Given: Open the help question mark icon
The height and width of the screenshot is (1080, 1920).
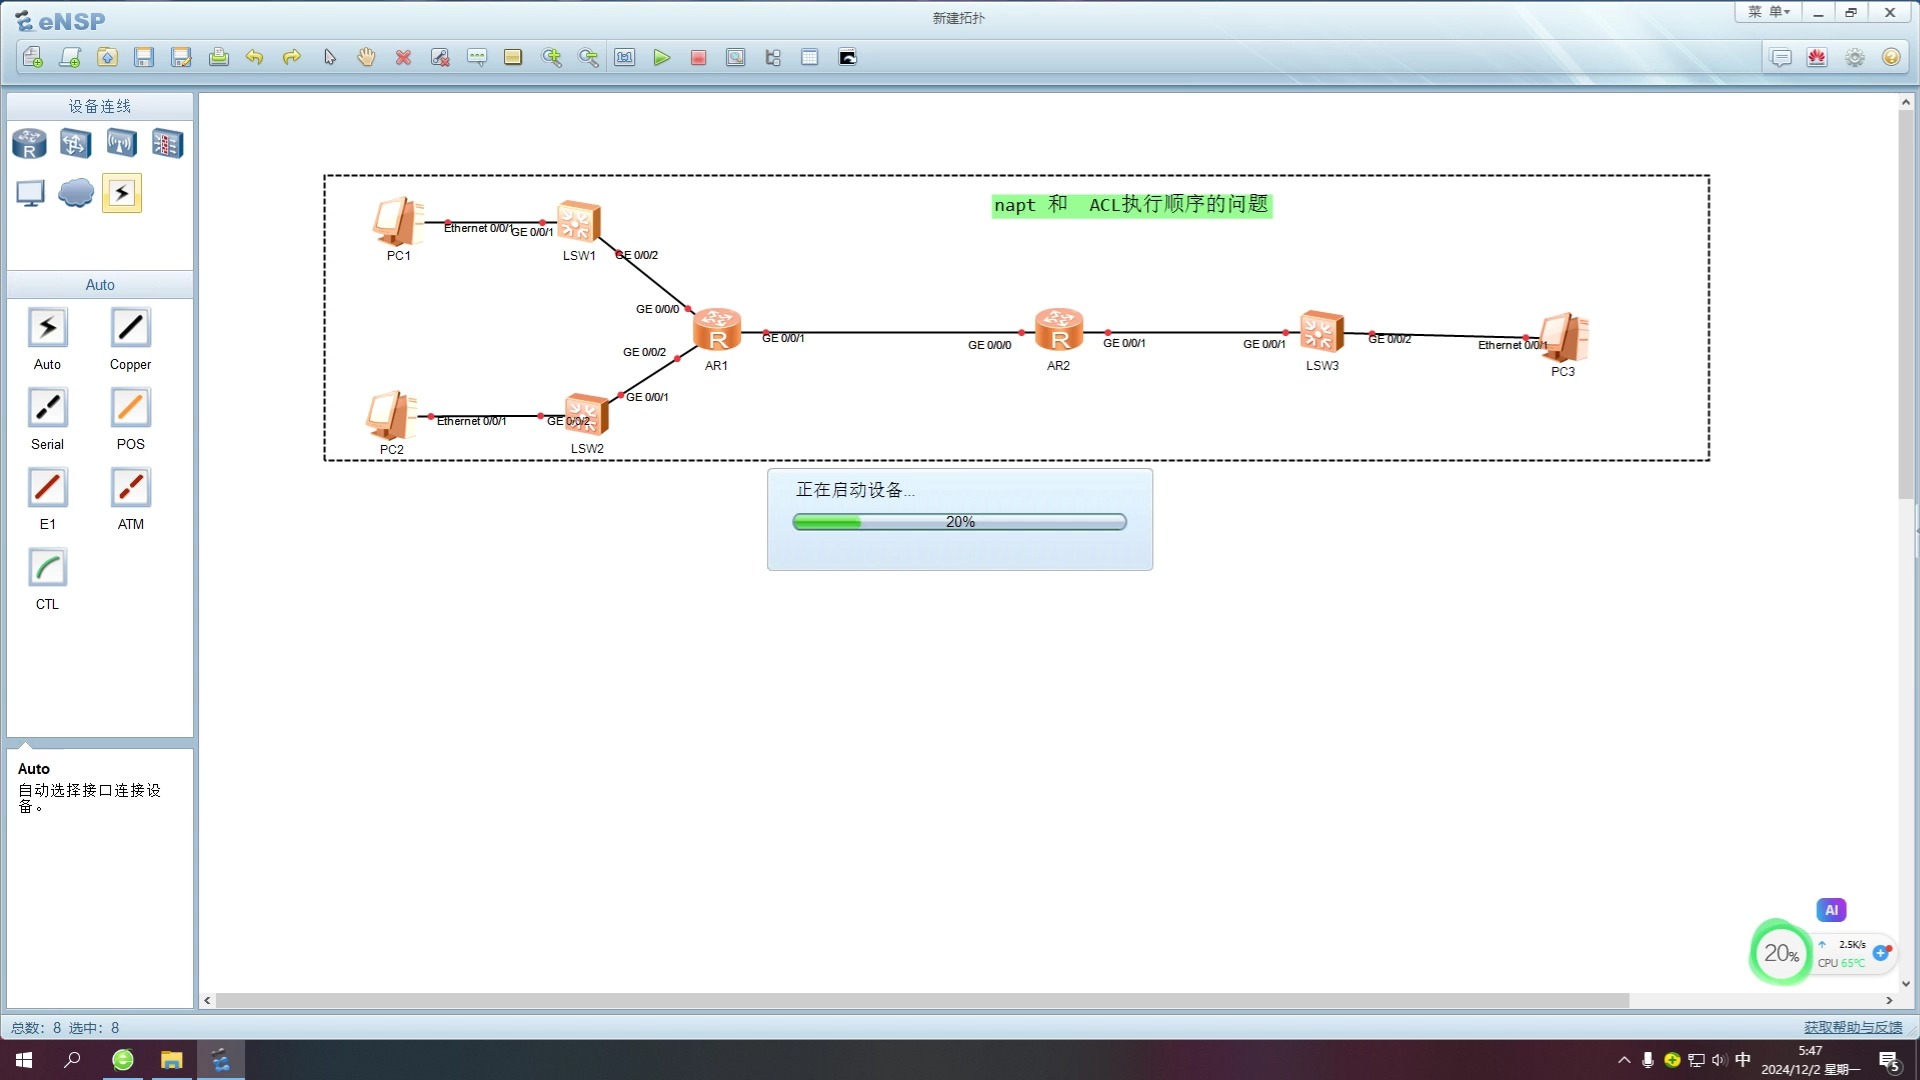Looking at the screenshot, I should pos(1891,57).
